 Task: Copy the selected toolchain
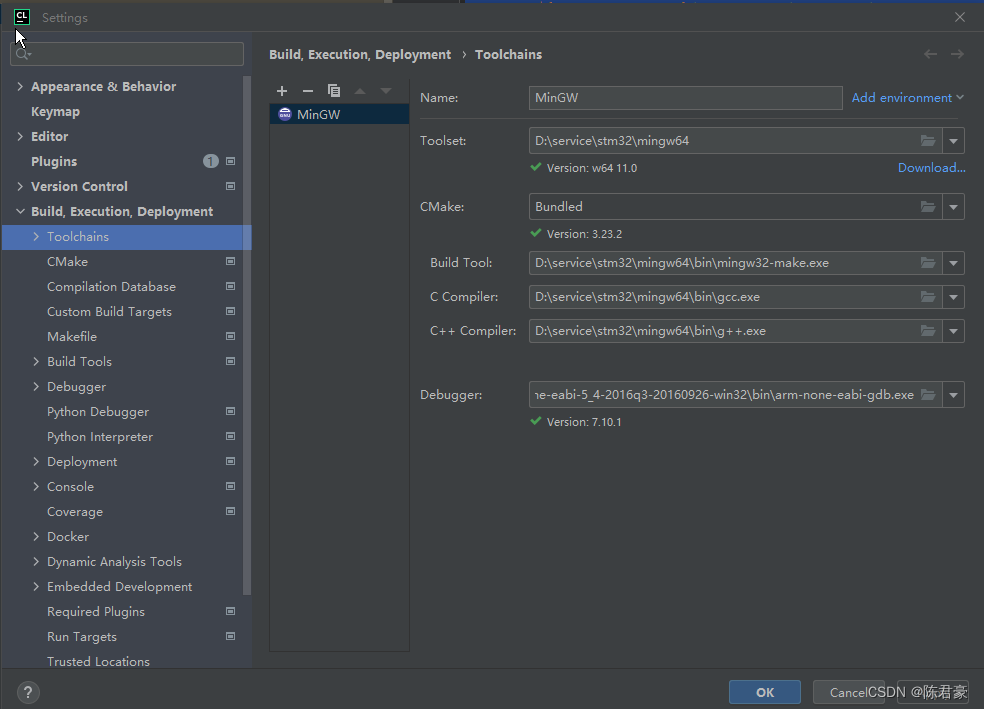(334, 91)
